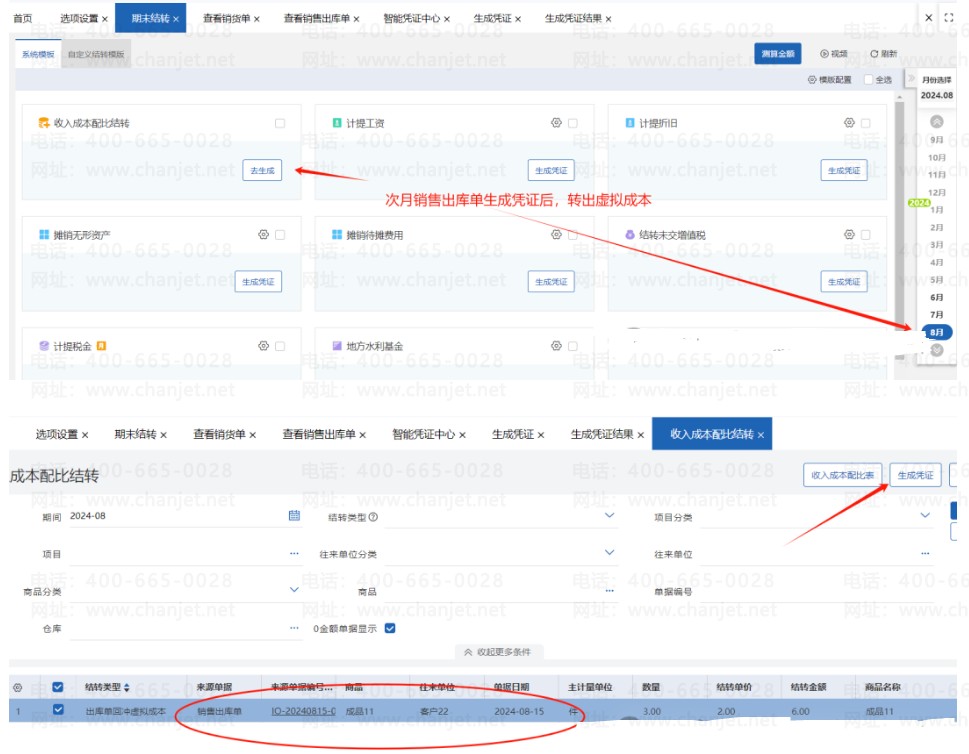969x754 pixels.
Task: Open settings gear on 摊销无形资产 card
Action: click(x=263, y=235)
